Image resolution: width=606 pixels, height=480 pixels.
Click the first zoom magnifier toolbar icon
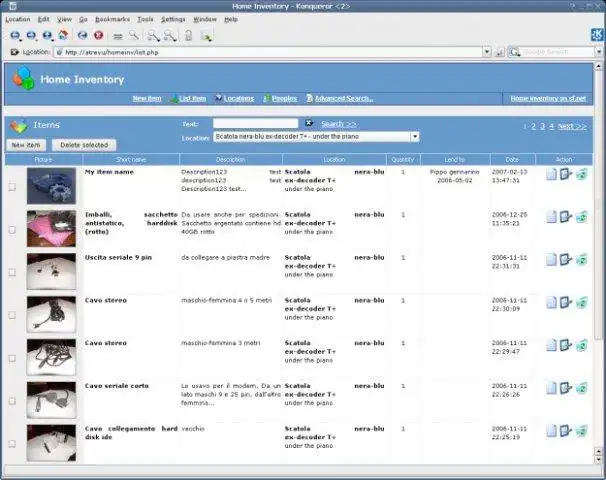coord(153,36)
